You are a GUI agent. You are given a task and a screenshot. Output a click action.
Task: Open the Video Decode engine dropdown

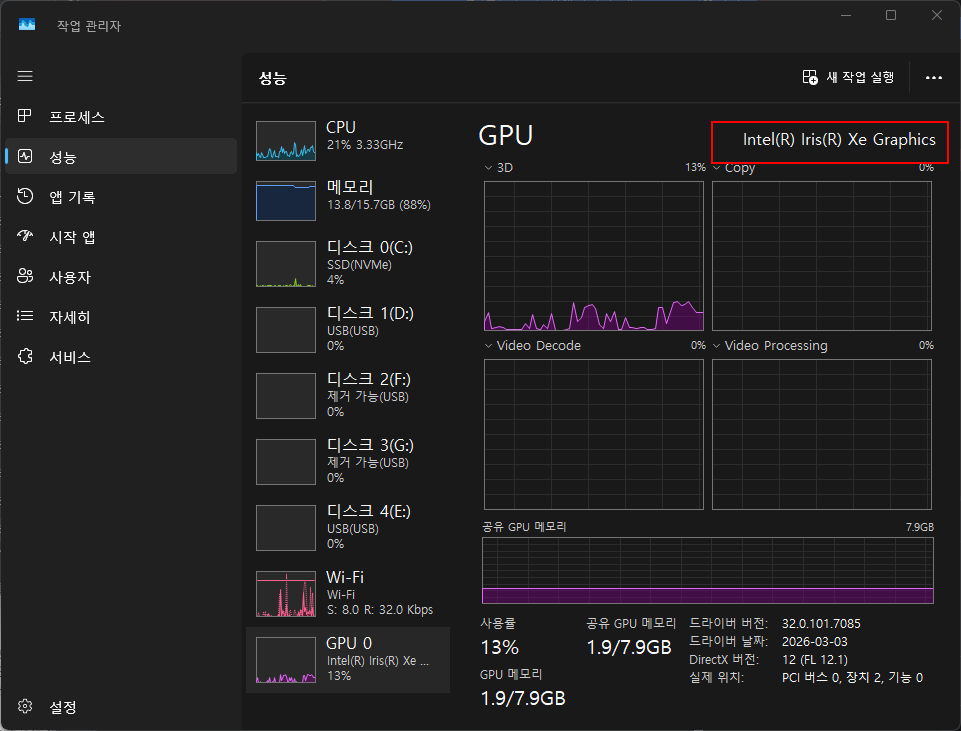click(488, 346)
